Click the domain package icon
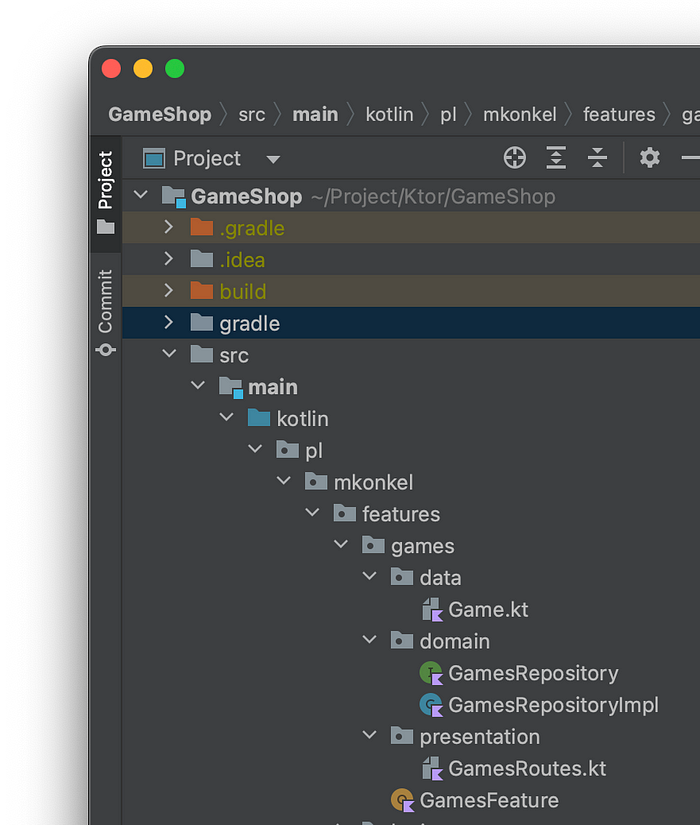The image size is (700, 825). pos(402,640)
